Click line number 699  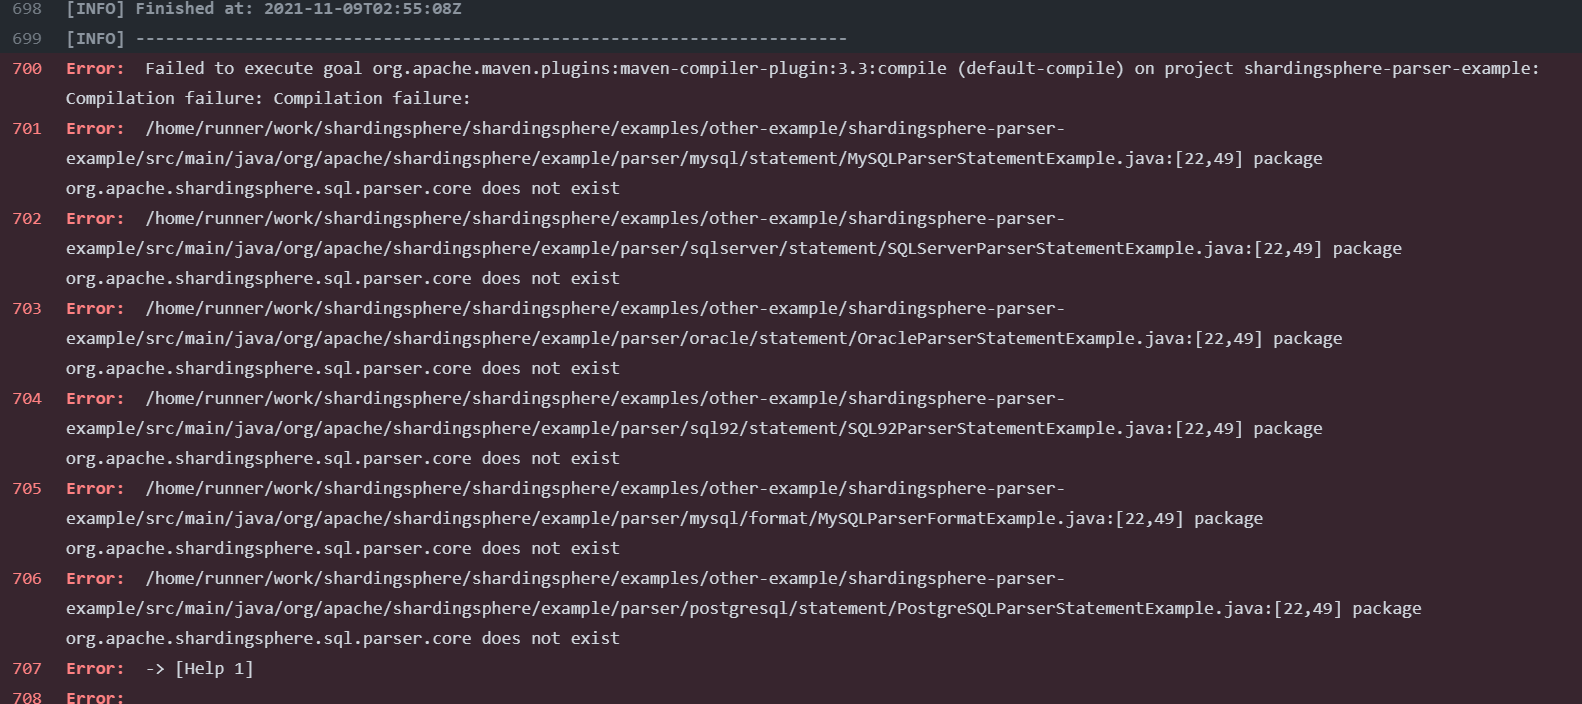[x=27, y=39]
